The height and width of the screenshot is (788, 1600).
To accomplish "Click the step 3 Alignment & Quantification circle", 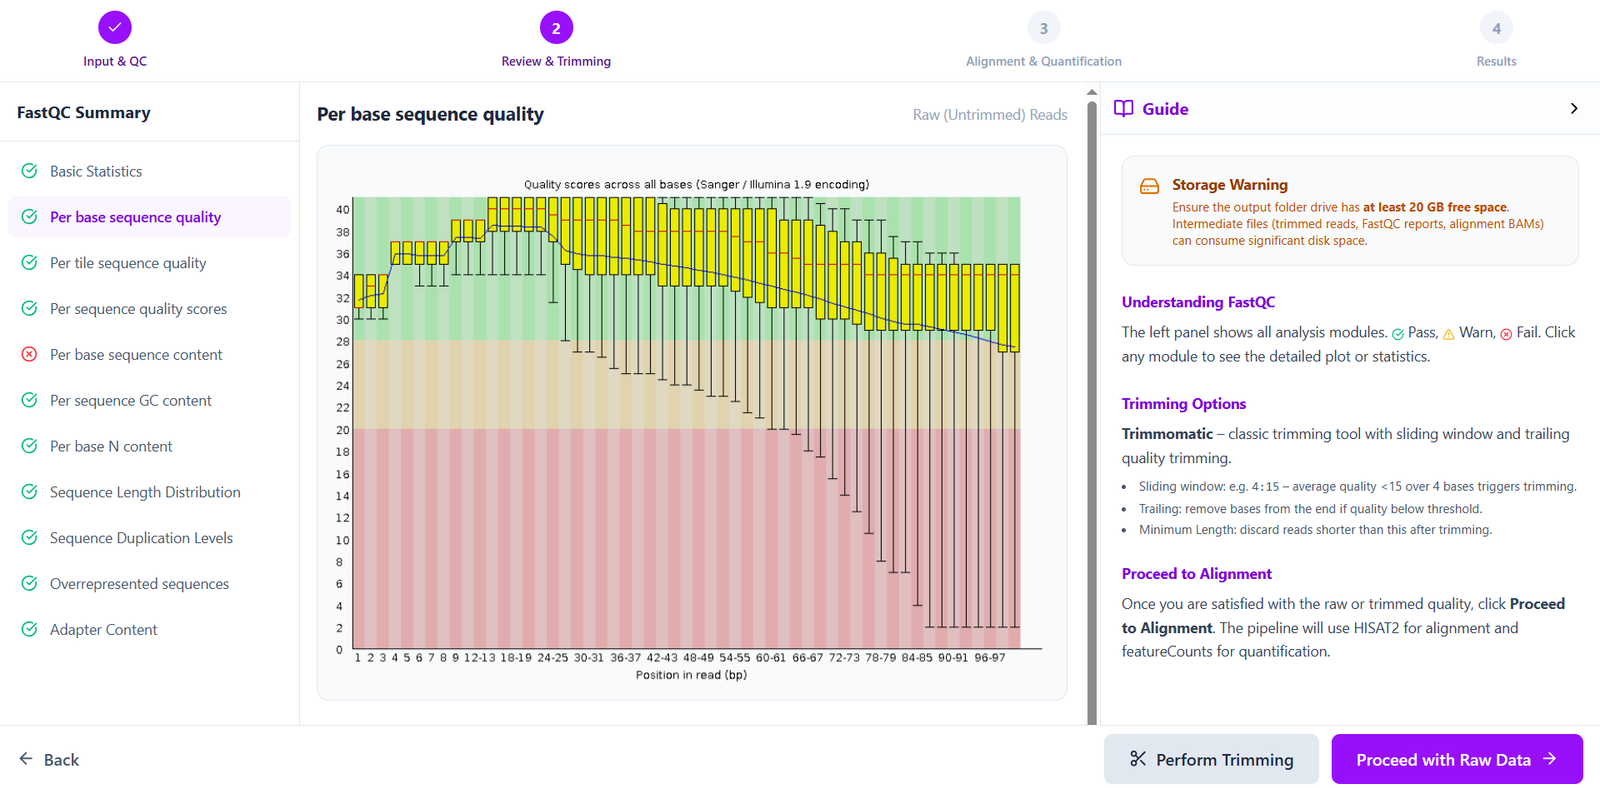I will click(x=1044, y=28).
